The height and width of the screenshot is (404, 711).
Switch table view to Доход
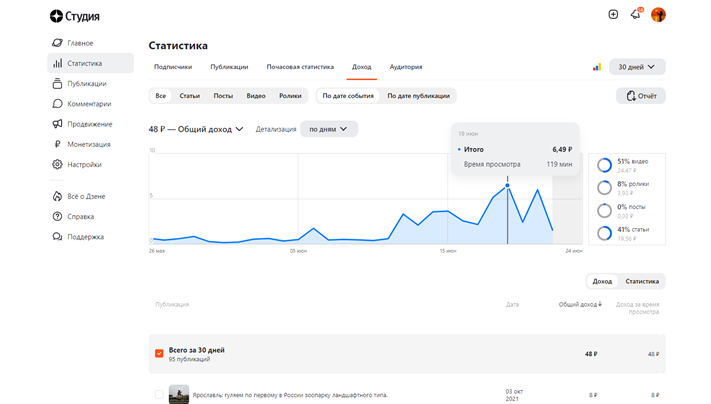click(602, 282)
